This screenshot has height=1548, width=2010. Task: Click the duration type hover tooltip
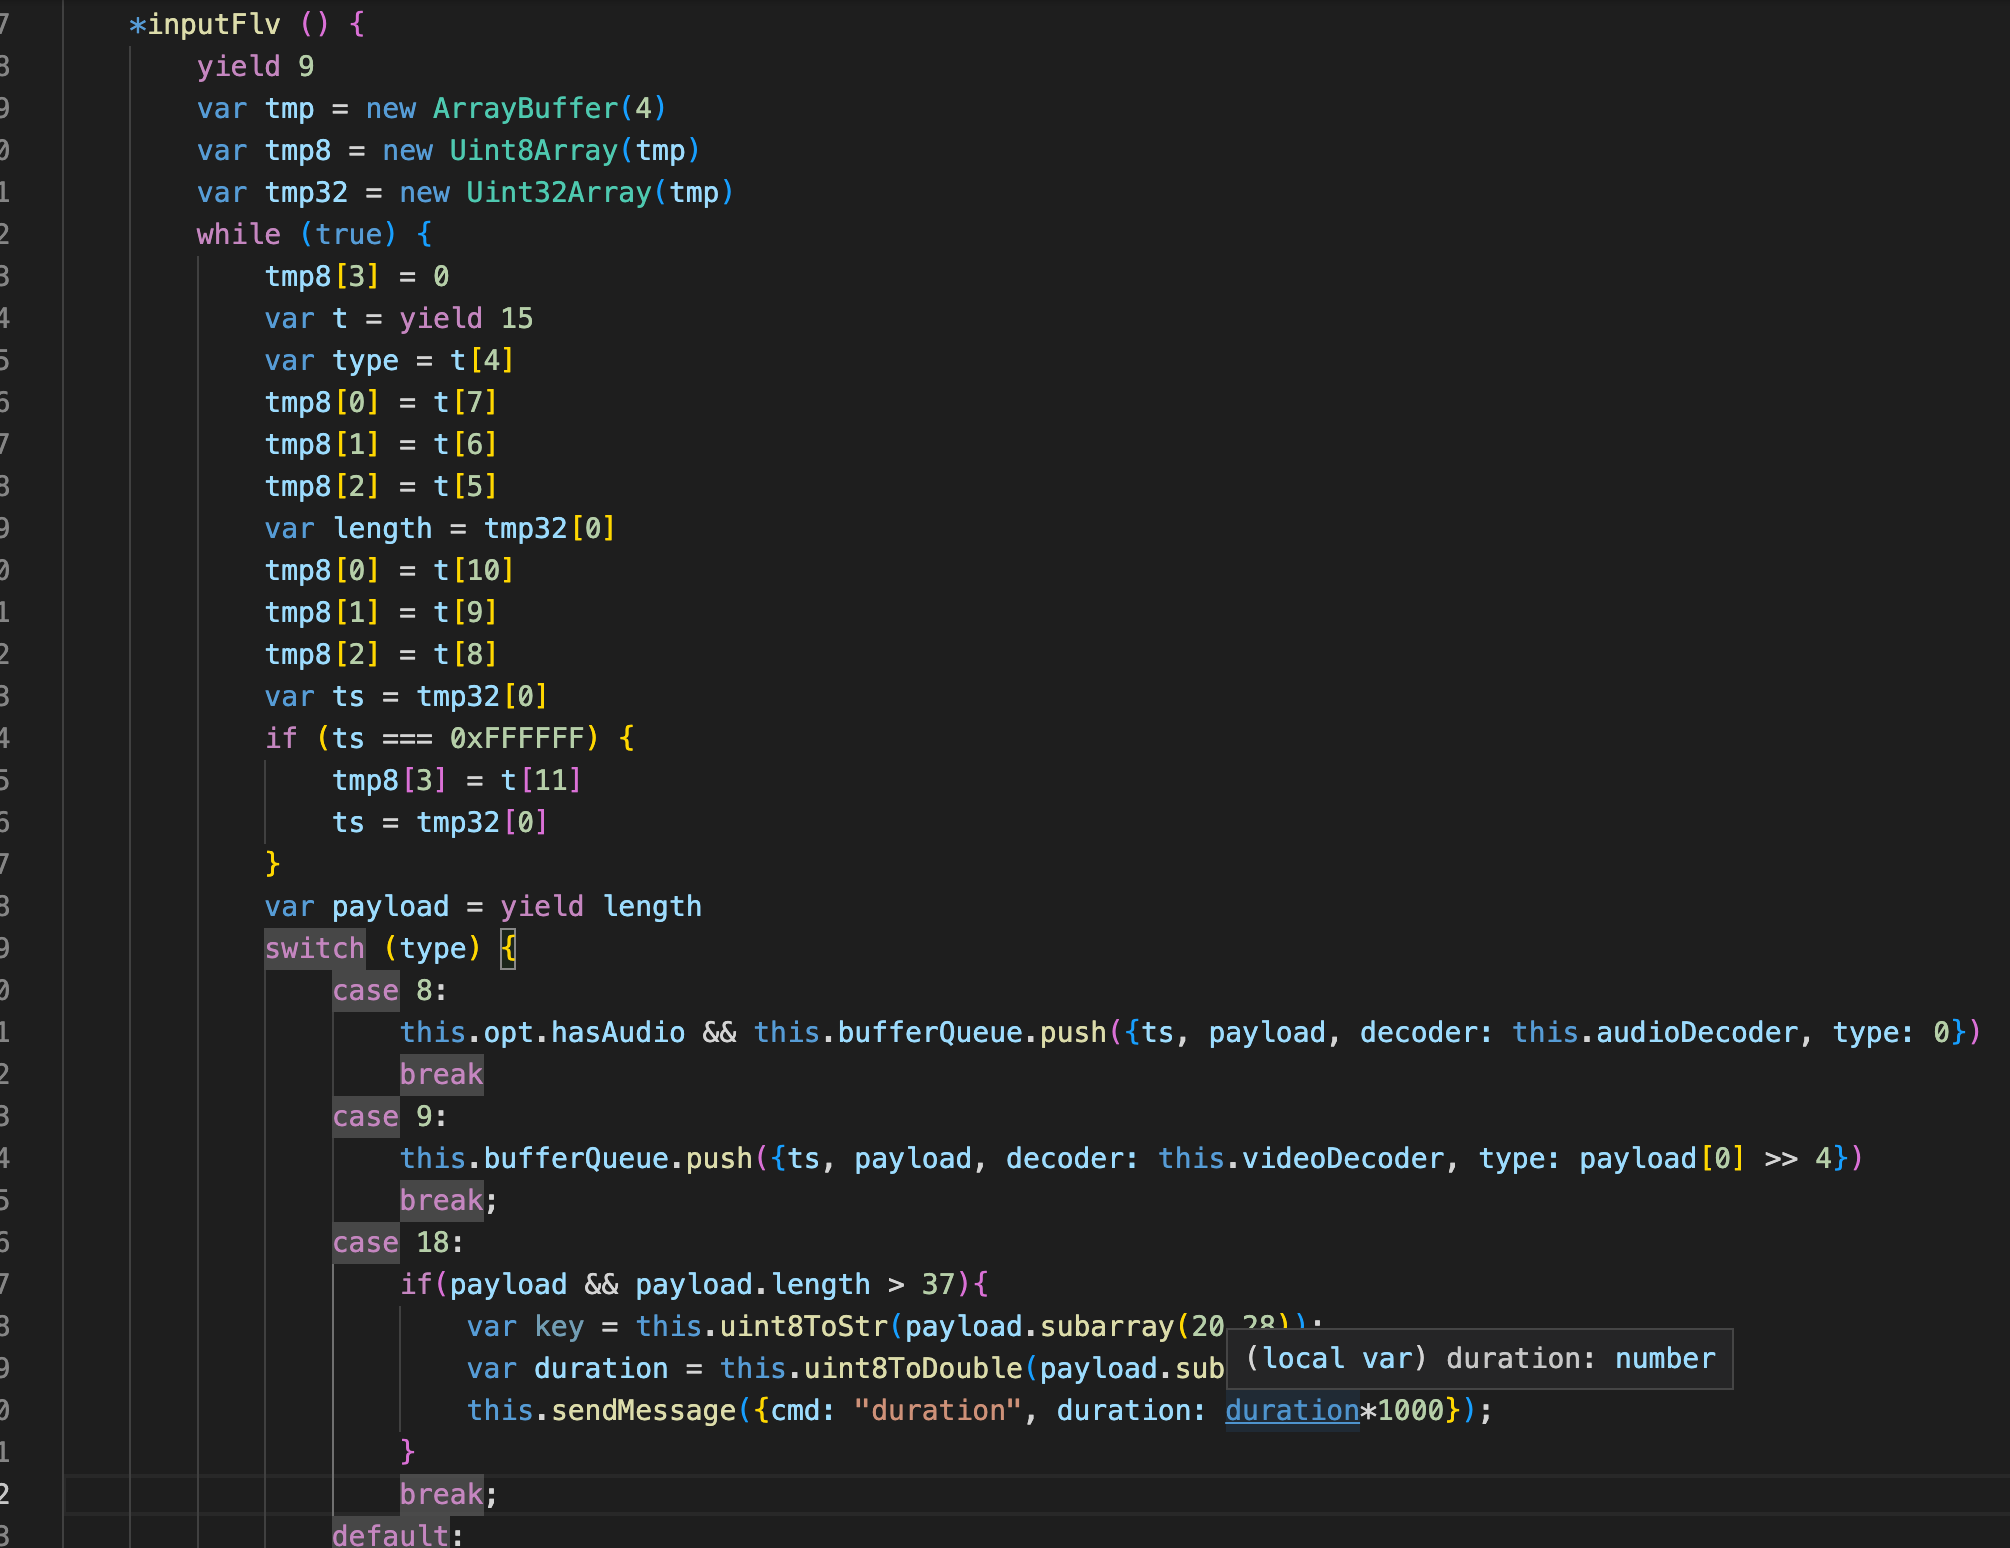point(1479,1359)
